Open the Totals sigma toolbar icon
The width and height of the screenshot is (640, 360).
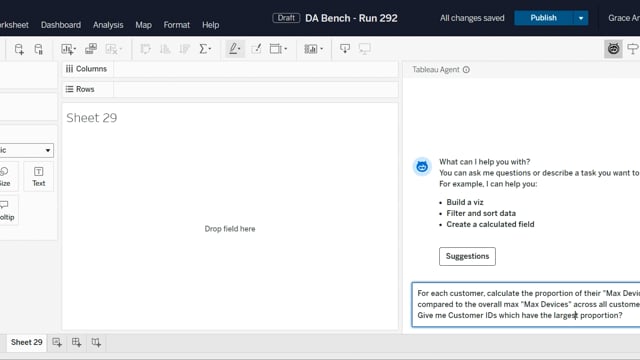205,49
